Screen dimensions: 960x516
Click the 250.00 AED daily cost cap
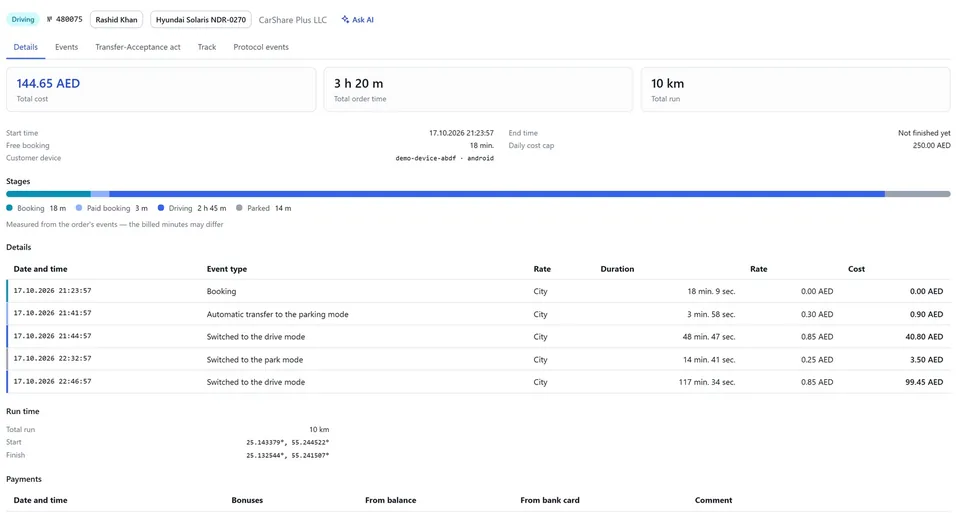coord(931,146)
